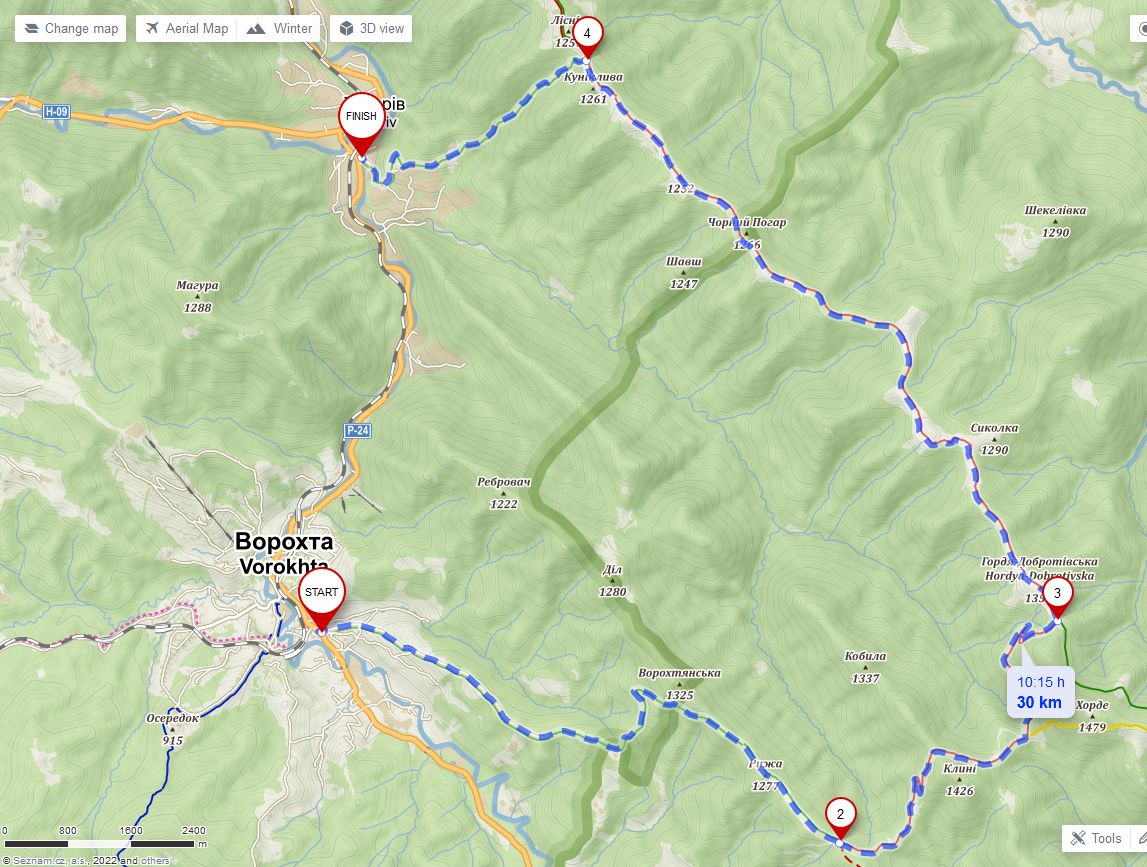The width and height of the screenshot is (1147, 867).
Task: Click the Хорде 1479 peak label
Action: tap(1091, 716)
